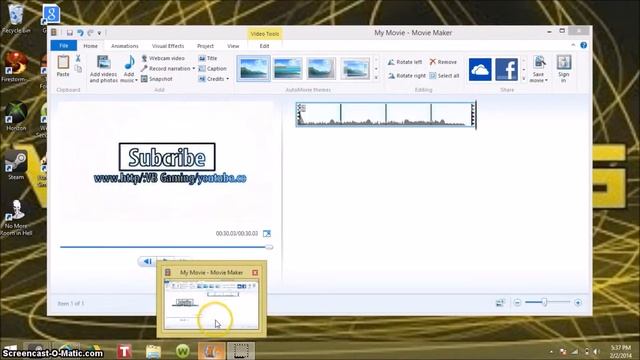
Task: Click the Undo icon in quick access toolbar
Action: pos(80,33)
